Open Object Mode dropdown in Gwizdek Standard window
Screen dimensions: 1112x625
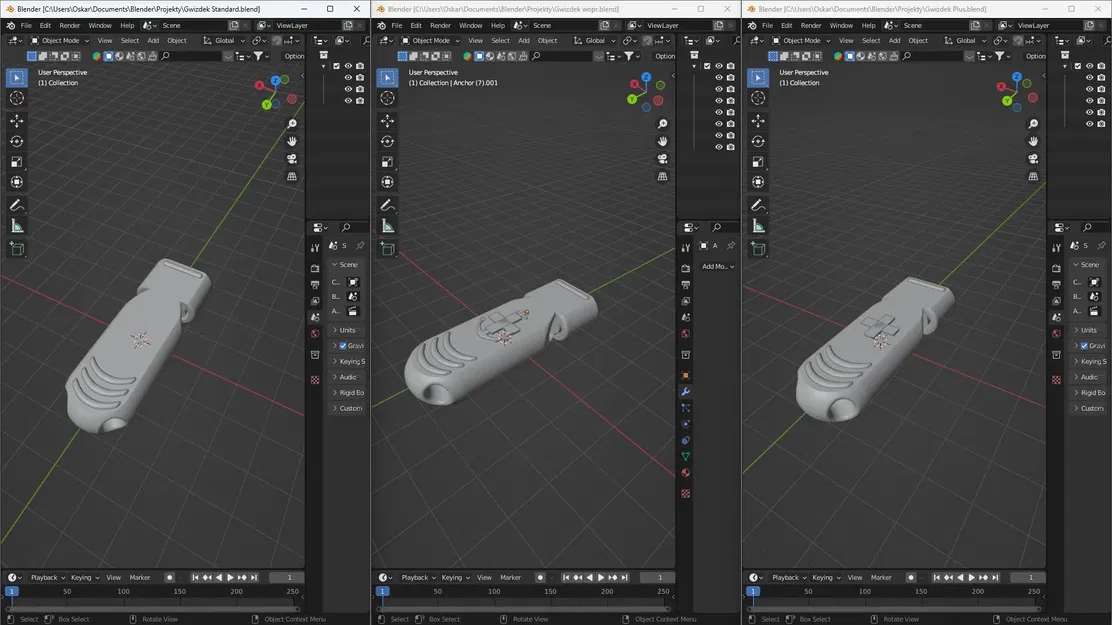coord(60,41)
